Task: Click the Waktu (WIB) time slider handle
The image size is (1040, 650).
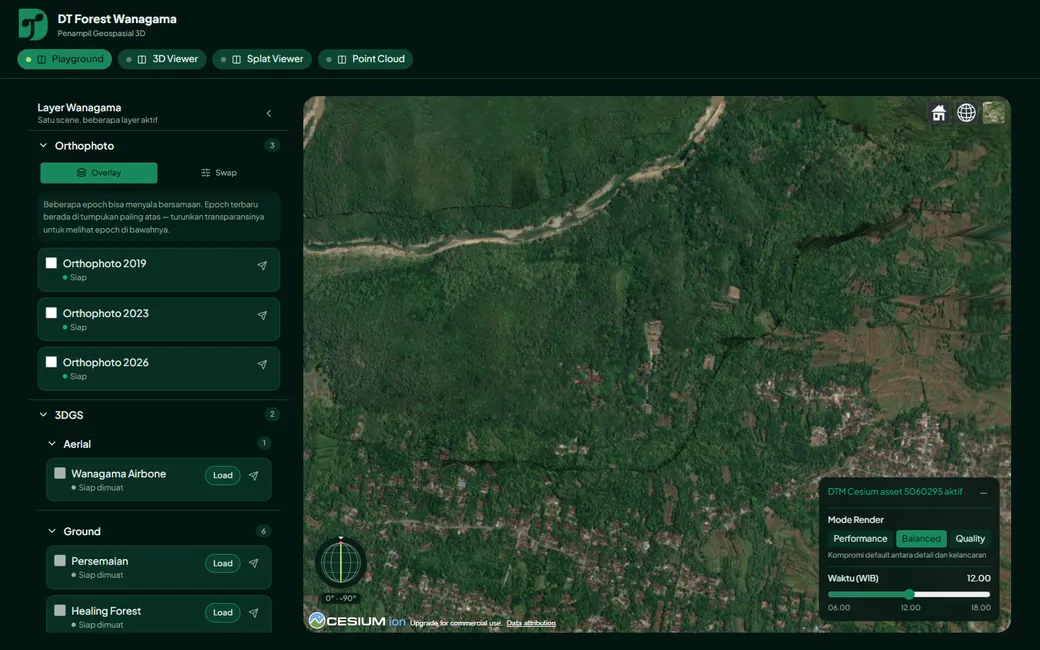Action: [x=909, y=594]
